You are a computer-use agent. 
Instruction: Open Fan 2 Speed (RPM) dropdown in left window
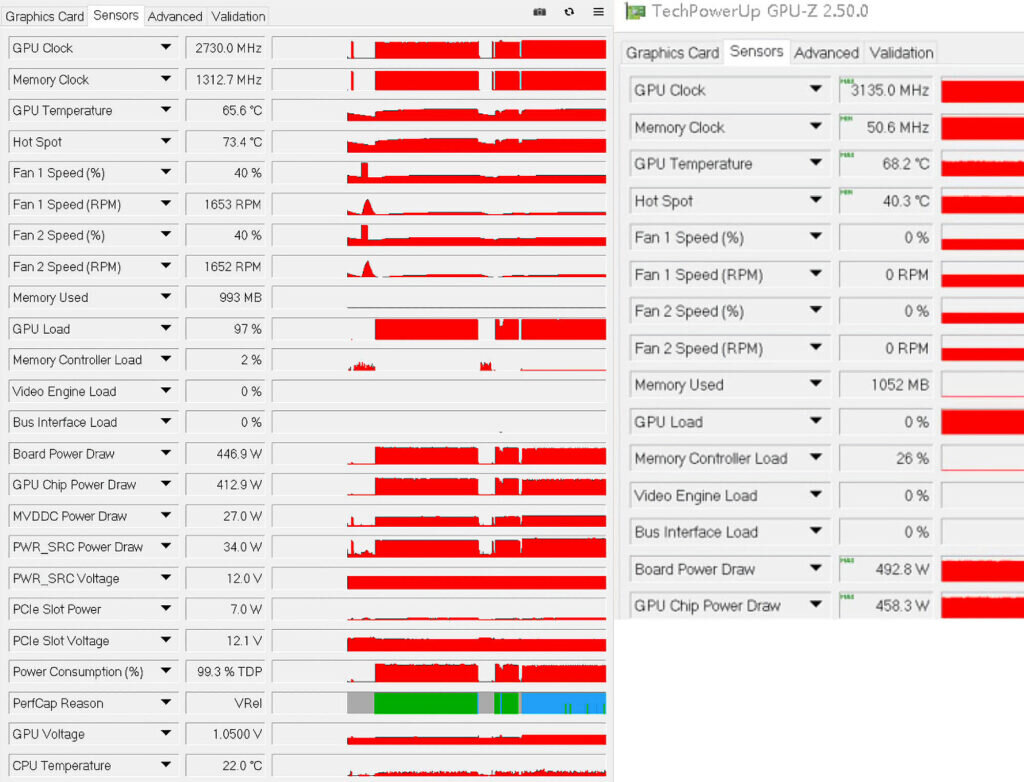(166, 265)
